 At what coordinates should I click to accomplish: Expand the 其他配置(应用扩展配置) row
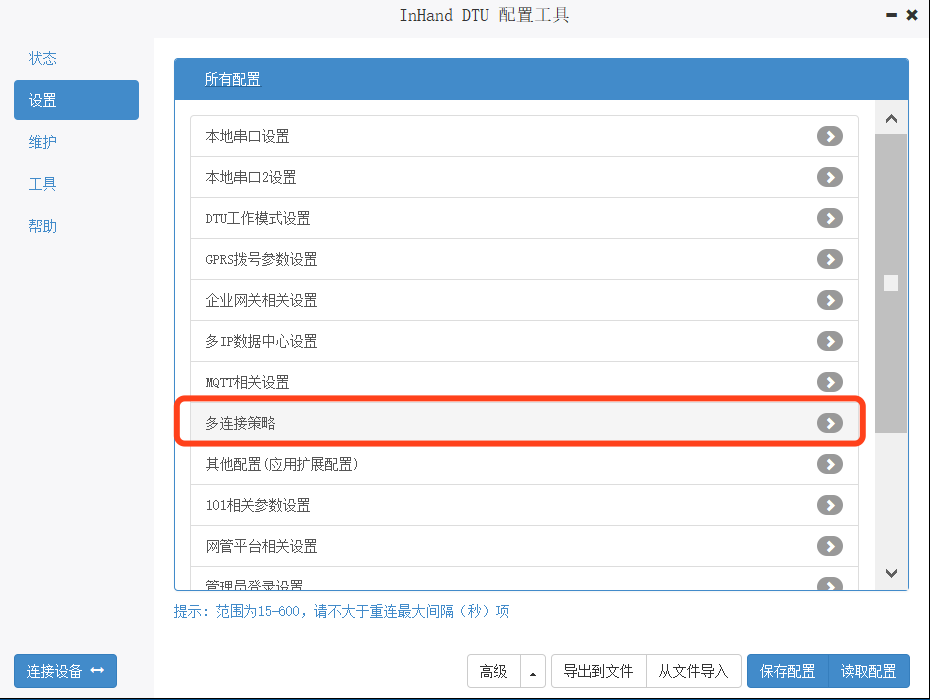(829, 464)
